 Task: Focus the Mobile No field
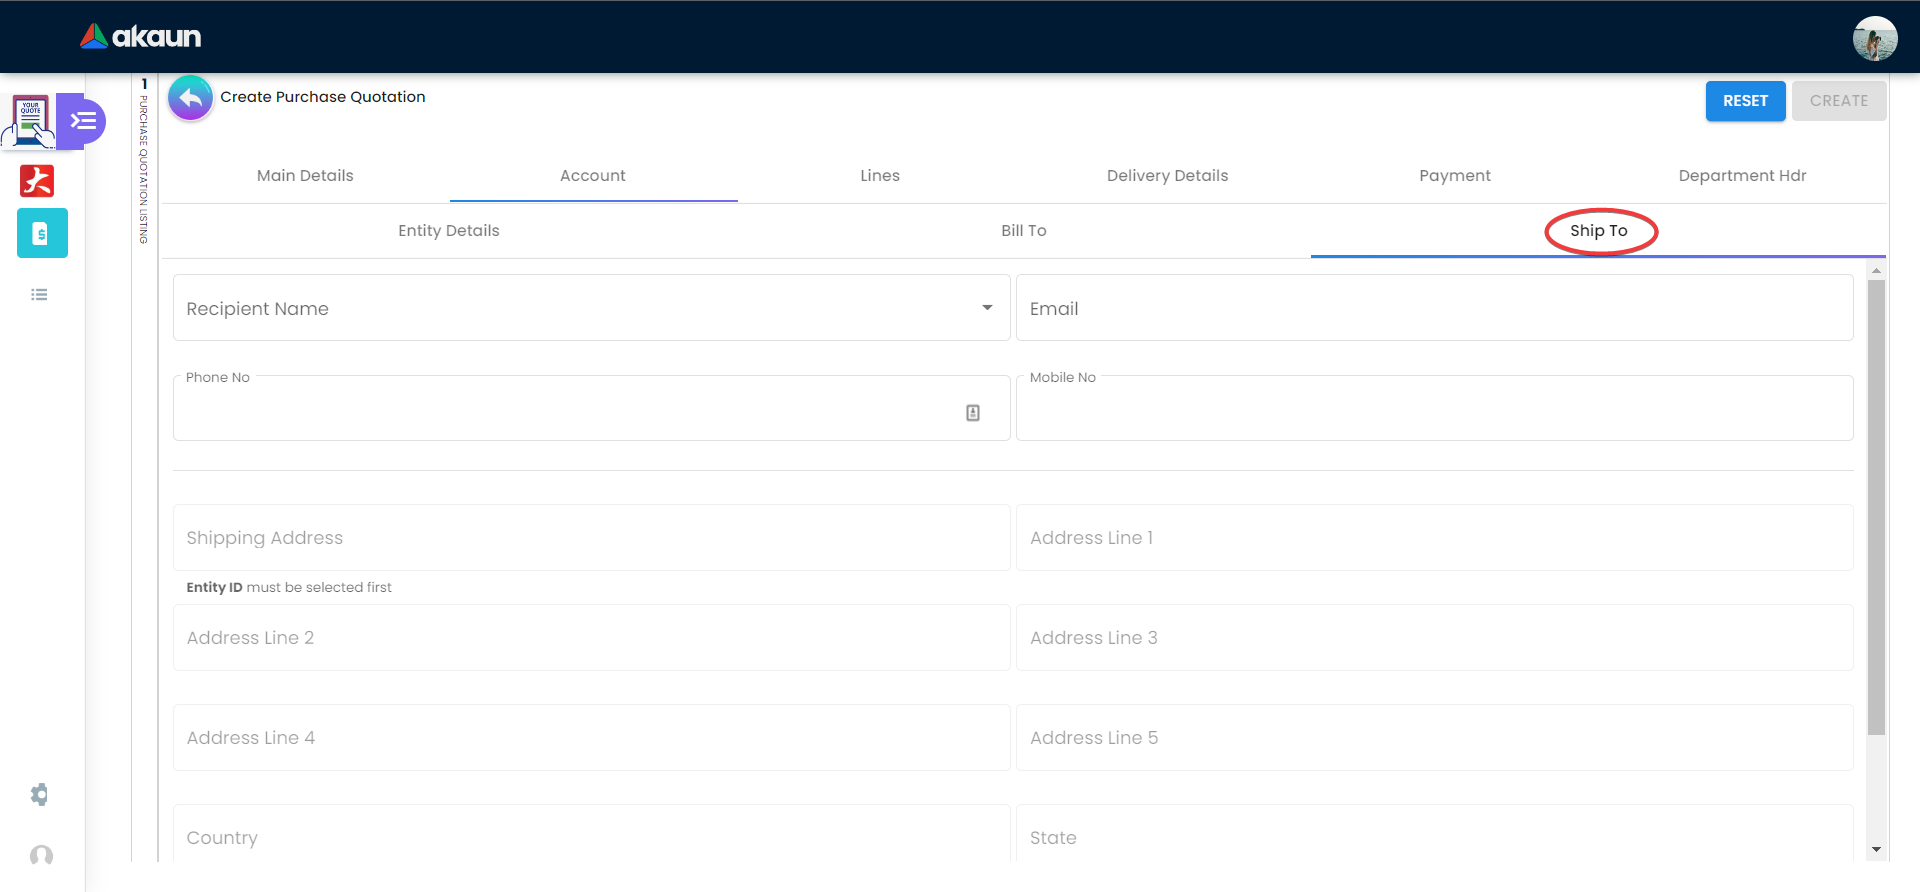click(1435, 408)
